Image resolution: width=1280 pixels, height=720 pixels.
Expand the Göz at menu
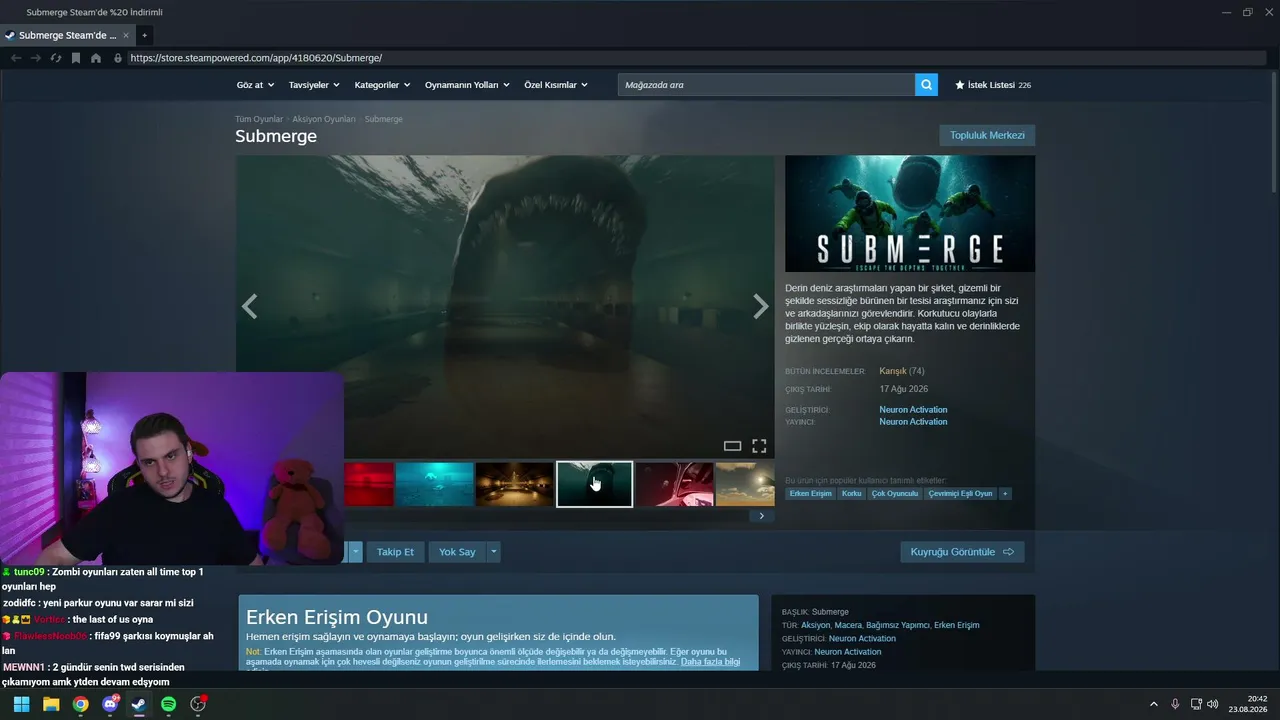point(255,85)
